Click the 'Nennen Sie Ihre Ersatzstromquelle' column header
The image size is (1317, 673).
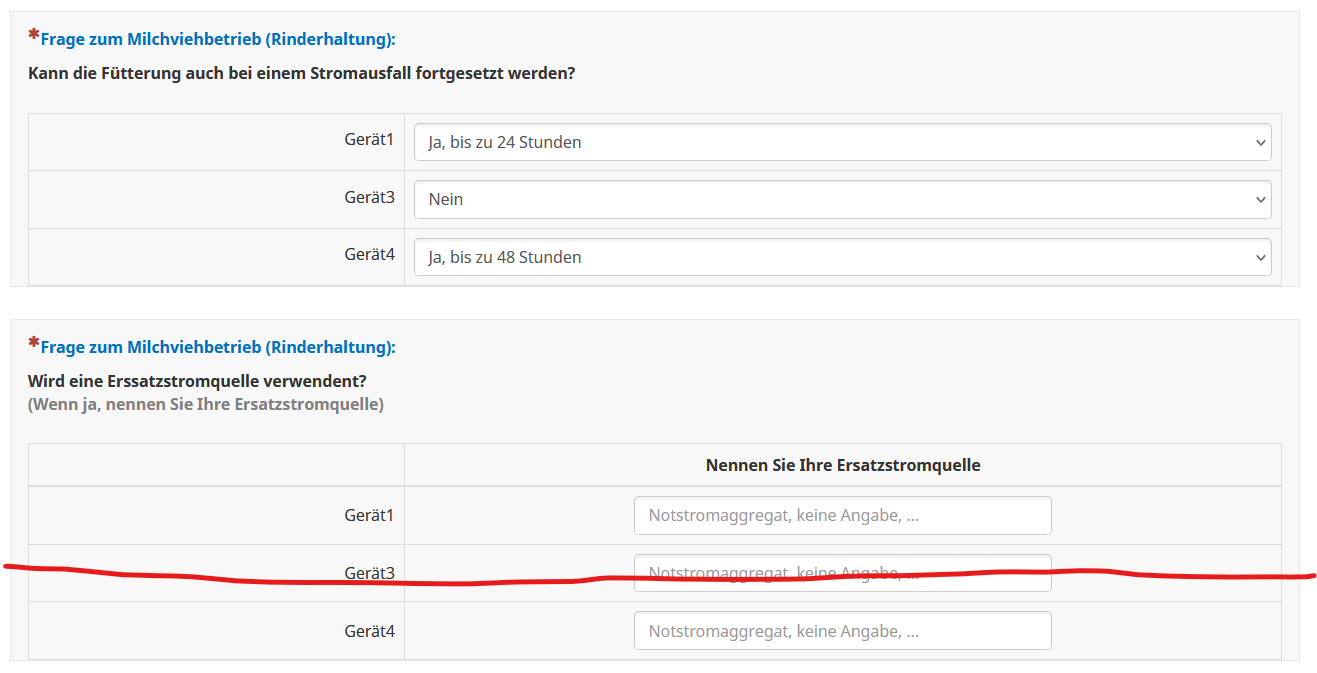(842, 465)
